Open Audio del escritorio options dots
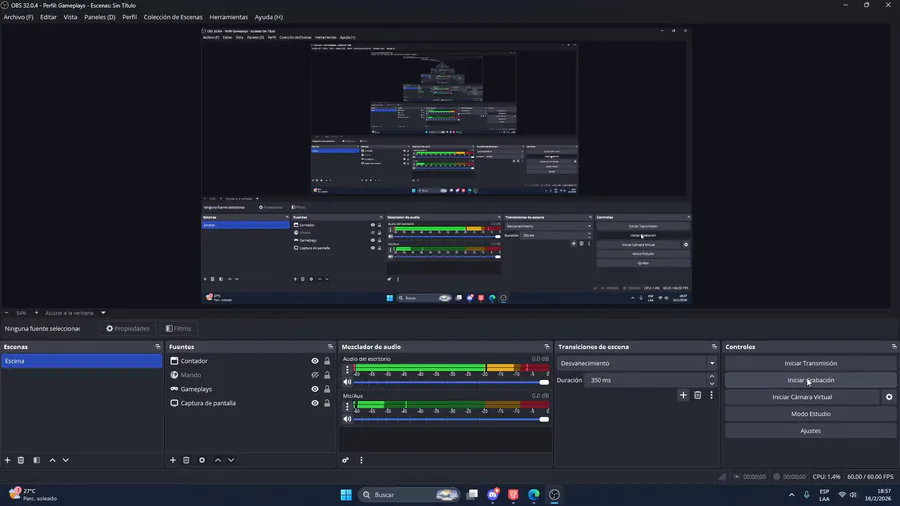The height and width of the screenshot is (506, 900). [x=347, y=369]
